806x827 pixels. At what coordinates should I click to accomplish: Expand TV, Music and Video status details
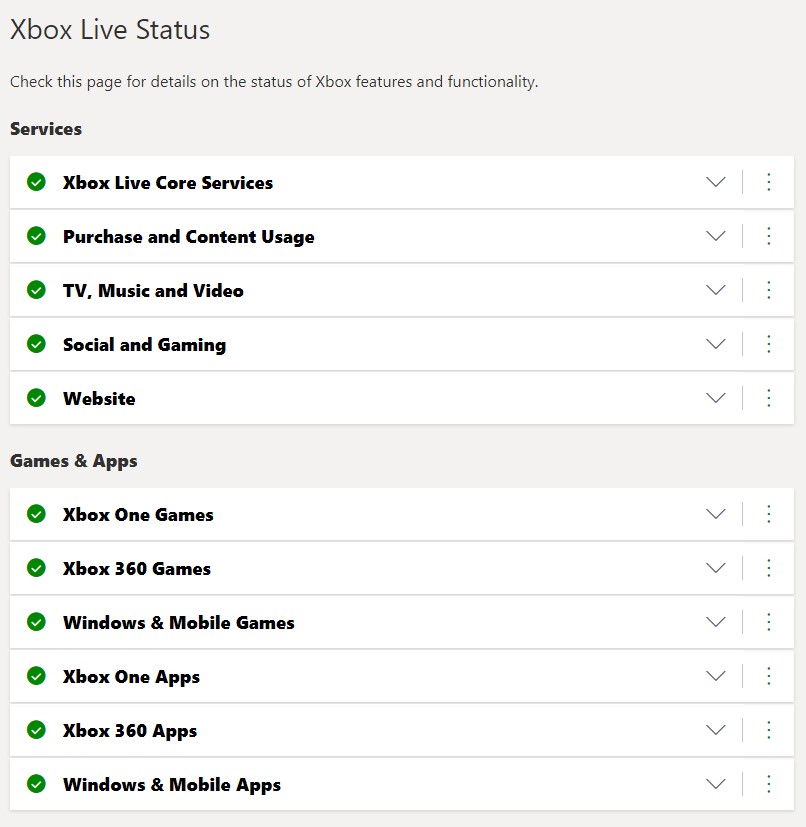[x=715, y=290]
